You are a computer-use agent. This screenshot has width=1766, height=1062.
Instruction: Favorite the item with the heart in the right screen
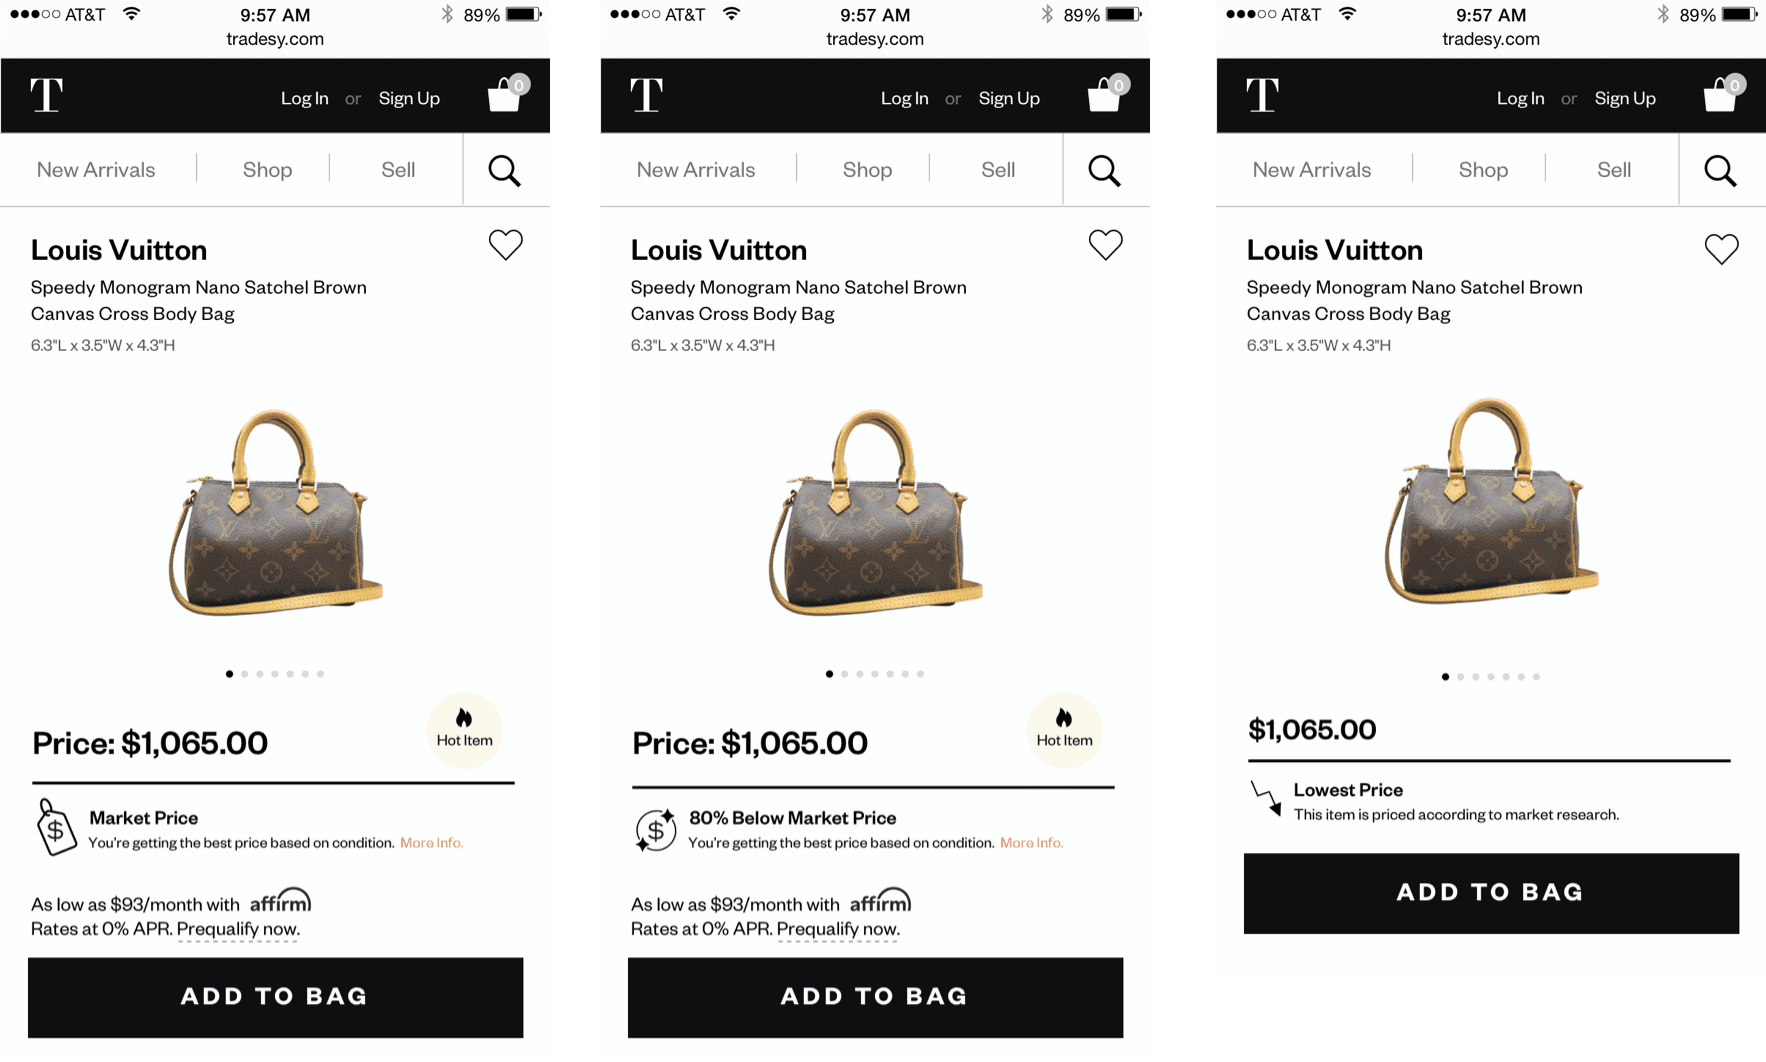click(1721, 249)
